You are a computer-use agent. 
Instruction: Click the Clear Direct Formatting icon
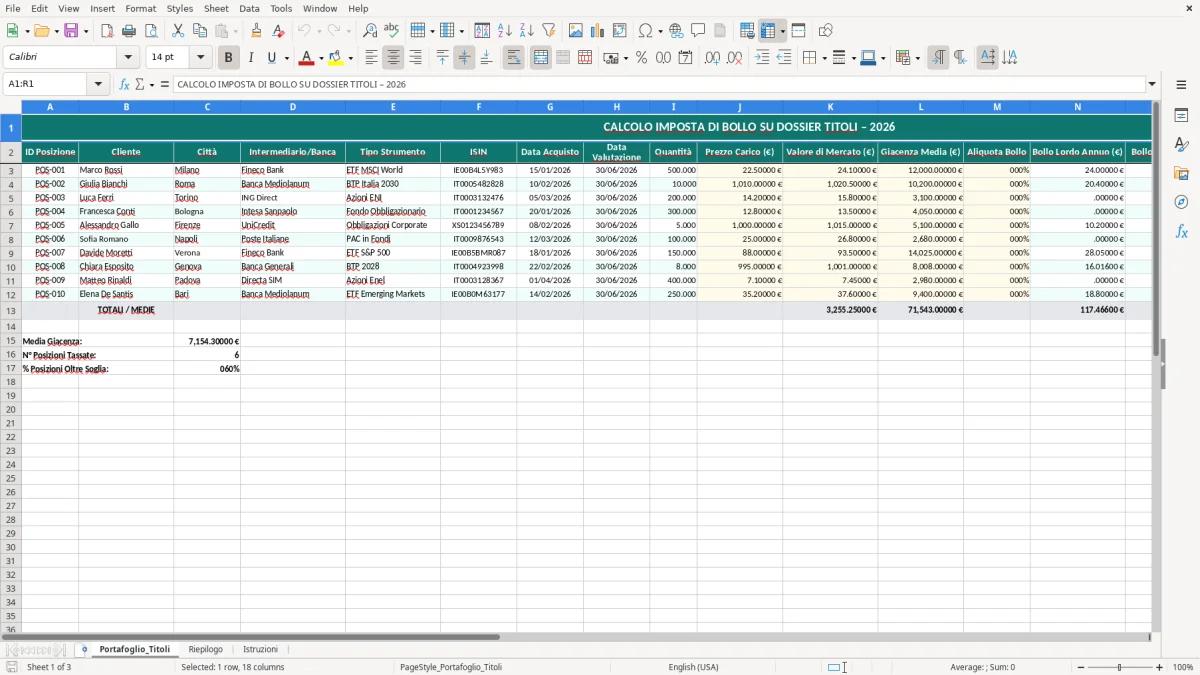tap(279, 31)
